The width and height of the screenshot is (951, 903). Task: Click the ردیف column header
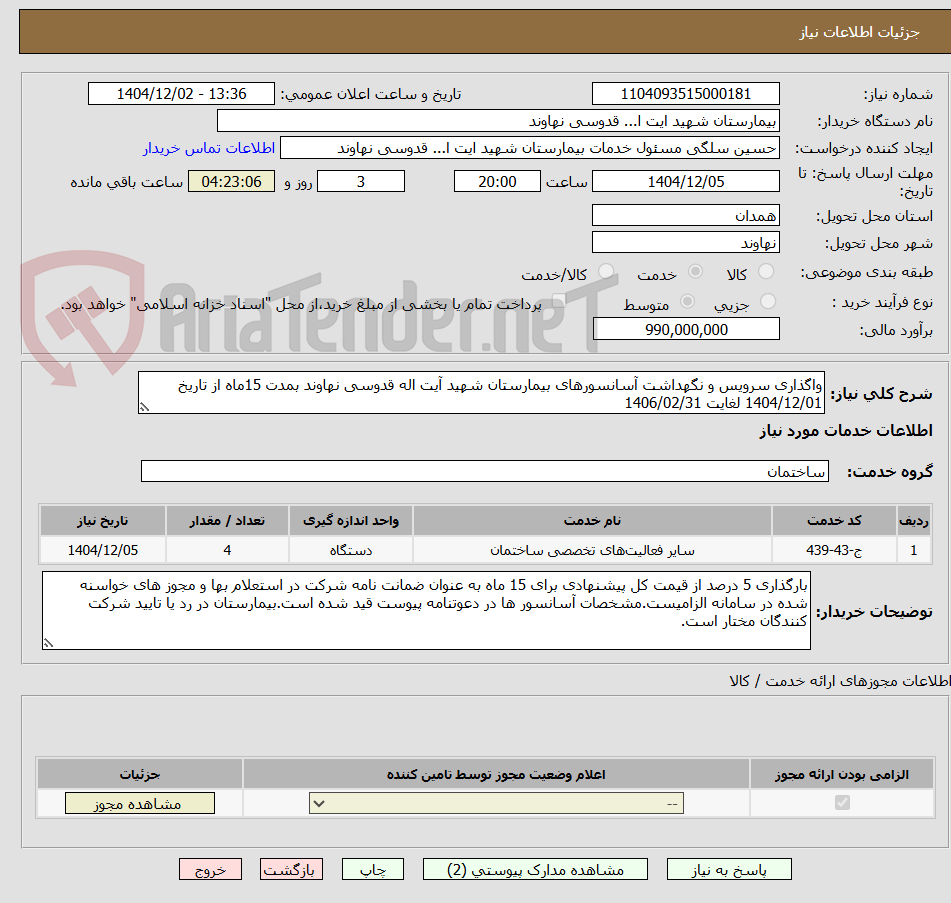coord(913,521)
